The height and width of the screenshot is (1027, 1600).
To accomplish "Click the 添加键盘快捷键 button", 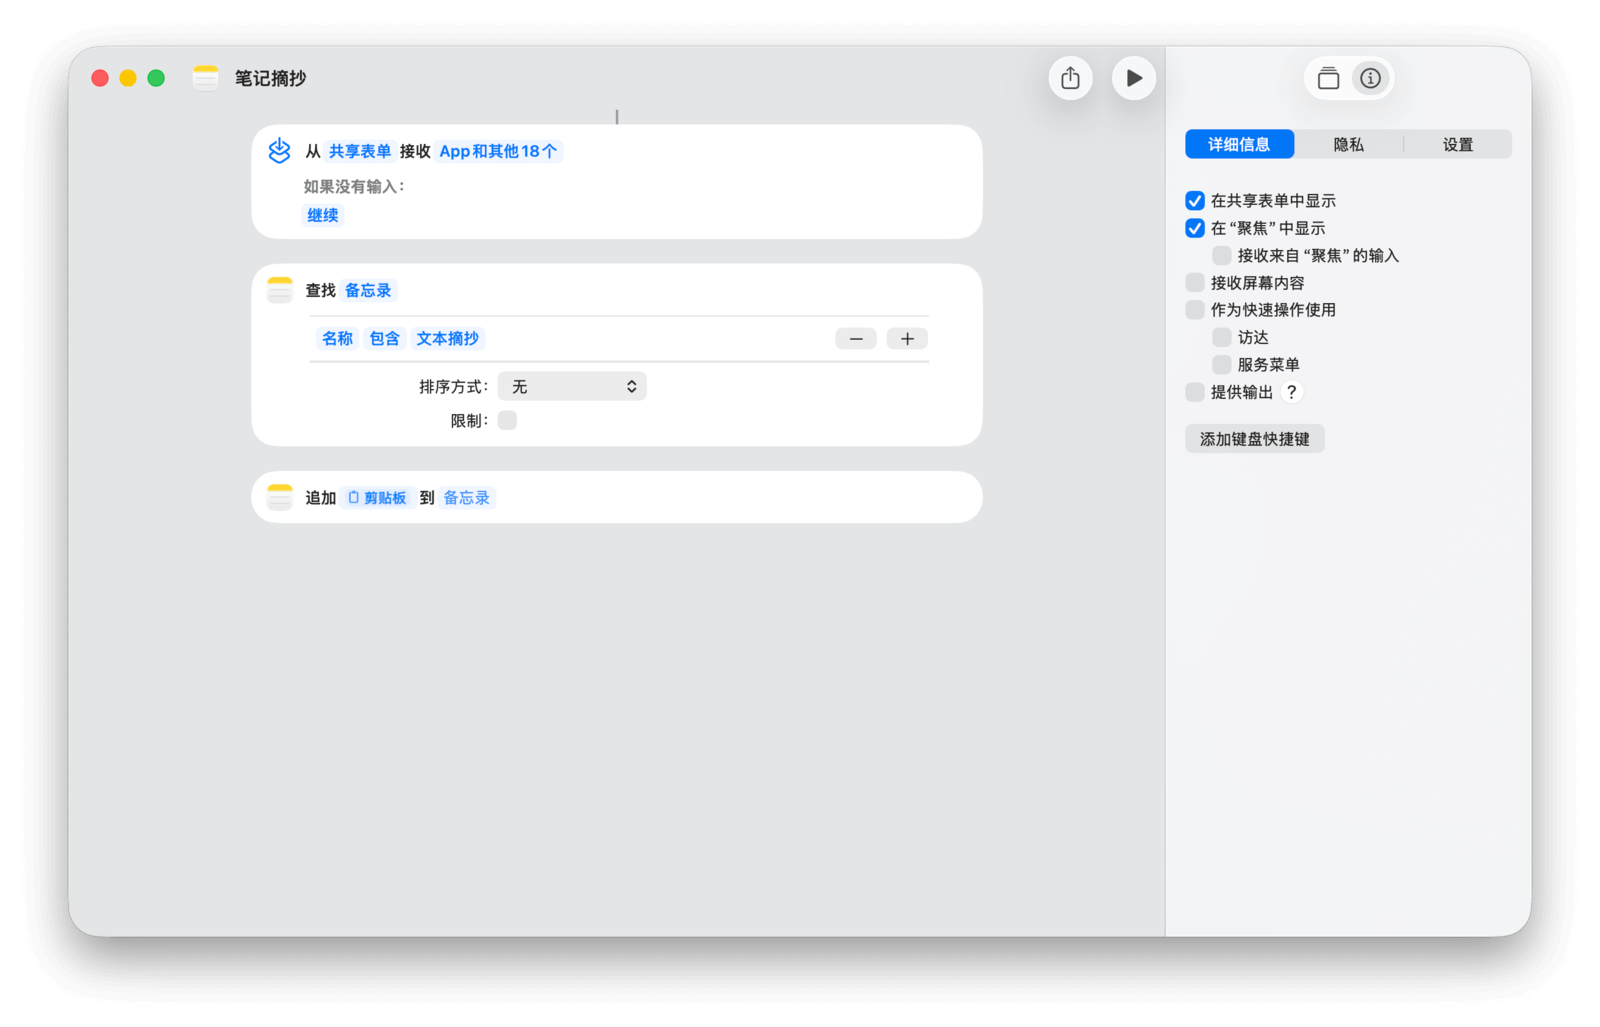I will (1254, 439).
